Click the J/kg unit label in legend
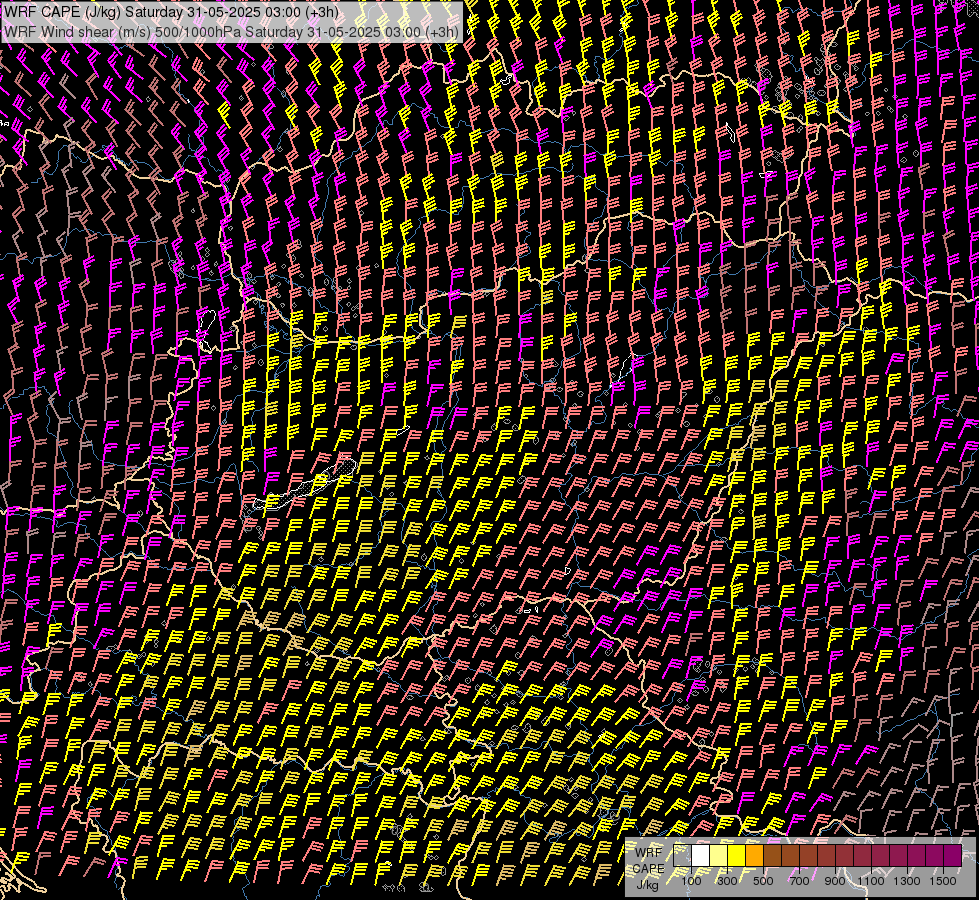The image size is (979, 900). click(647, 885)
